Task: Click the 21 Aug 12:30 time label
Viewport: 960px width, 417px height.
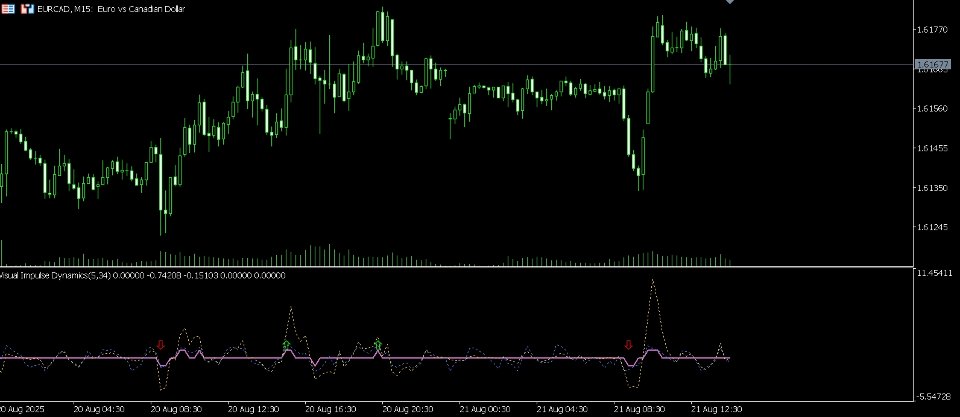Action: pyautogui.click(x=716, y=408)
